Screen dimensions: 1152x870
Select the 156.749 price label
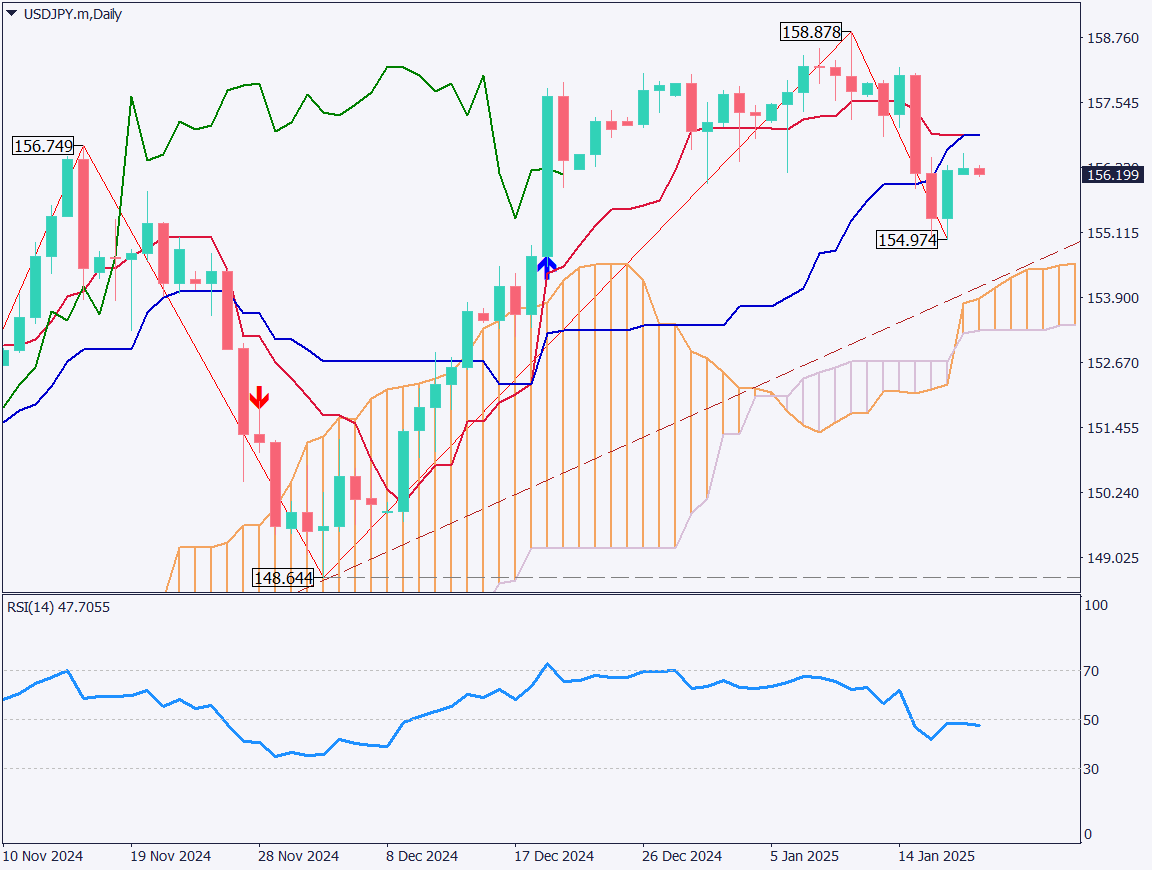43,145
